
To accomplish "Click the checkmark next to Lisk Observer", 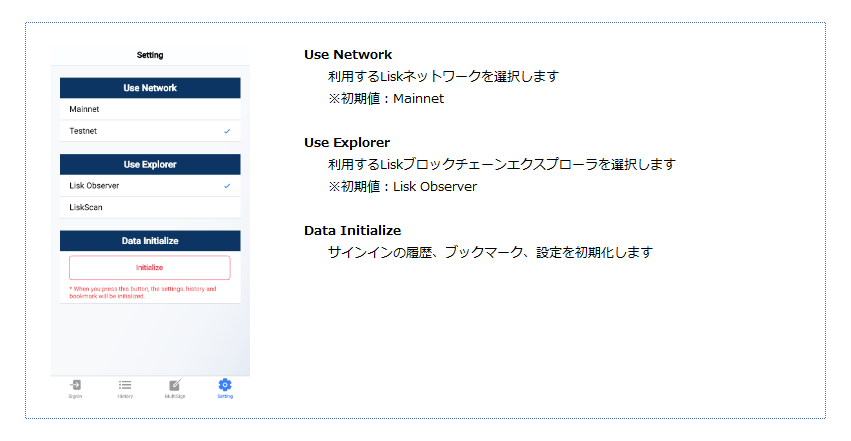I will click(227, 186).
